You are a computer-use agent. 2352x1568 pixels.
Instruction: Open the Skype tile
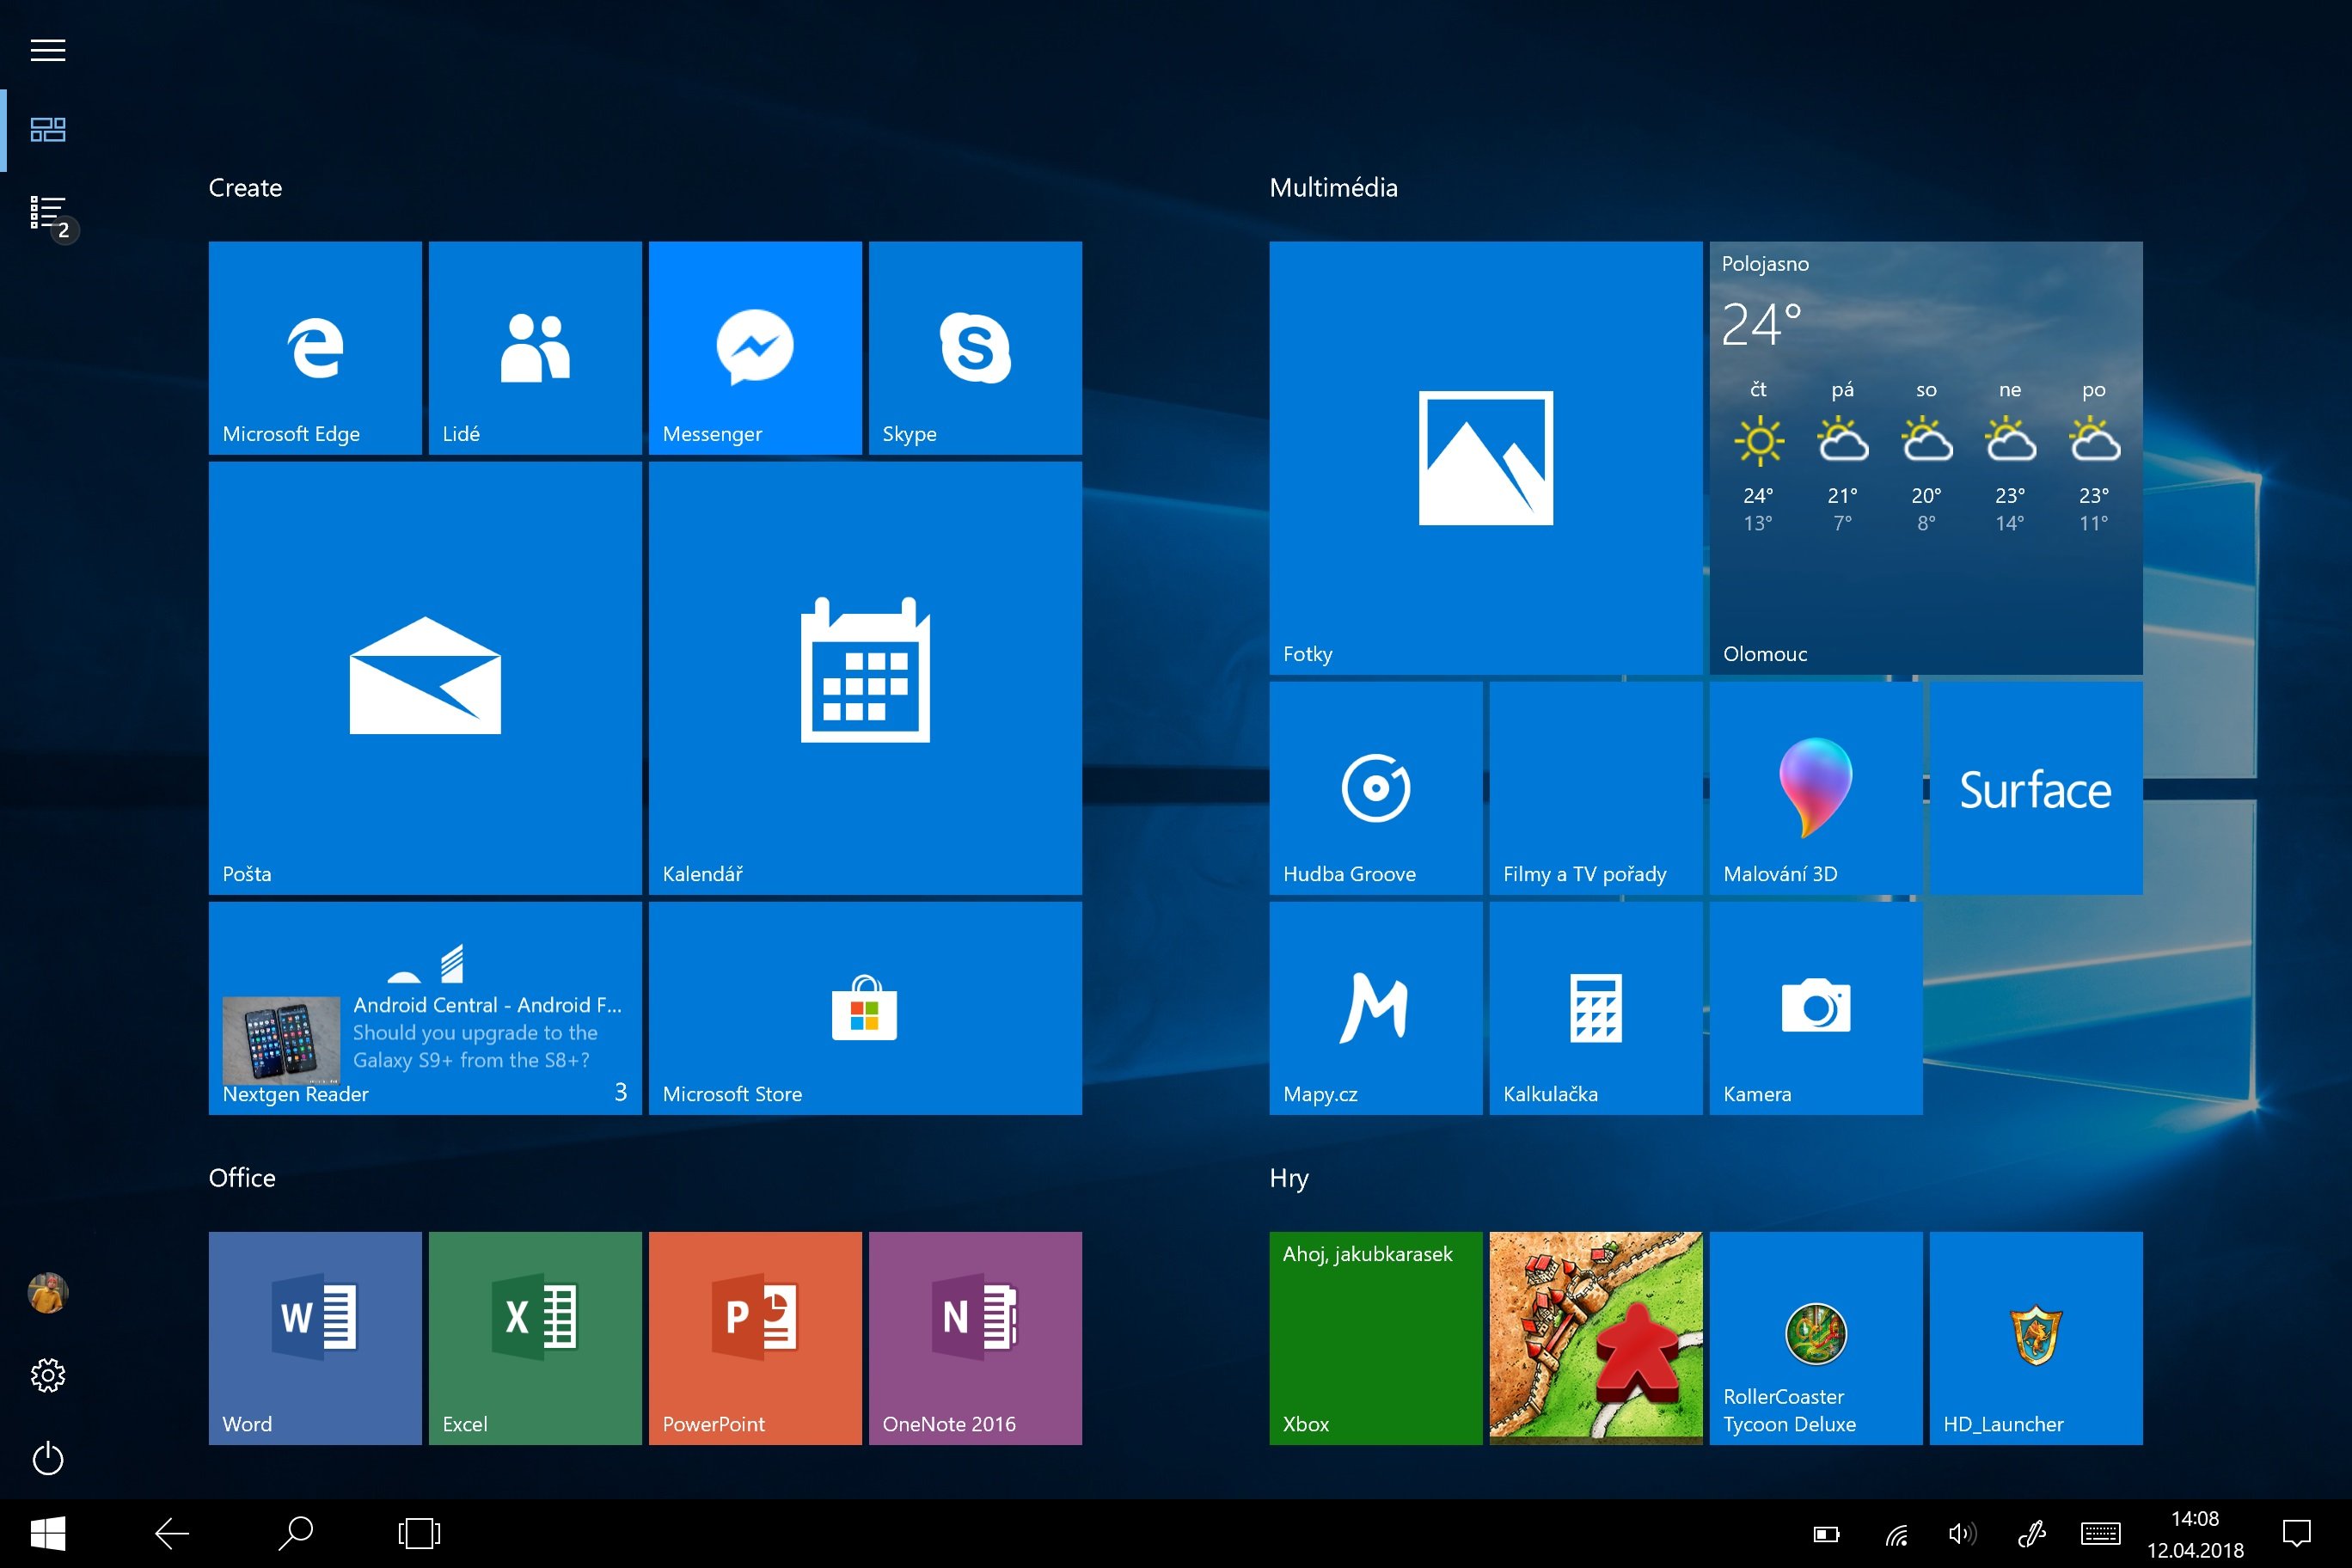pyautogui.click(x=975, y=348)
